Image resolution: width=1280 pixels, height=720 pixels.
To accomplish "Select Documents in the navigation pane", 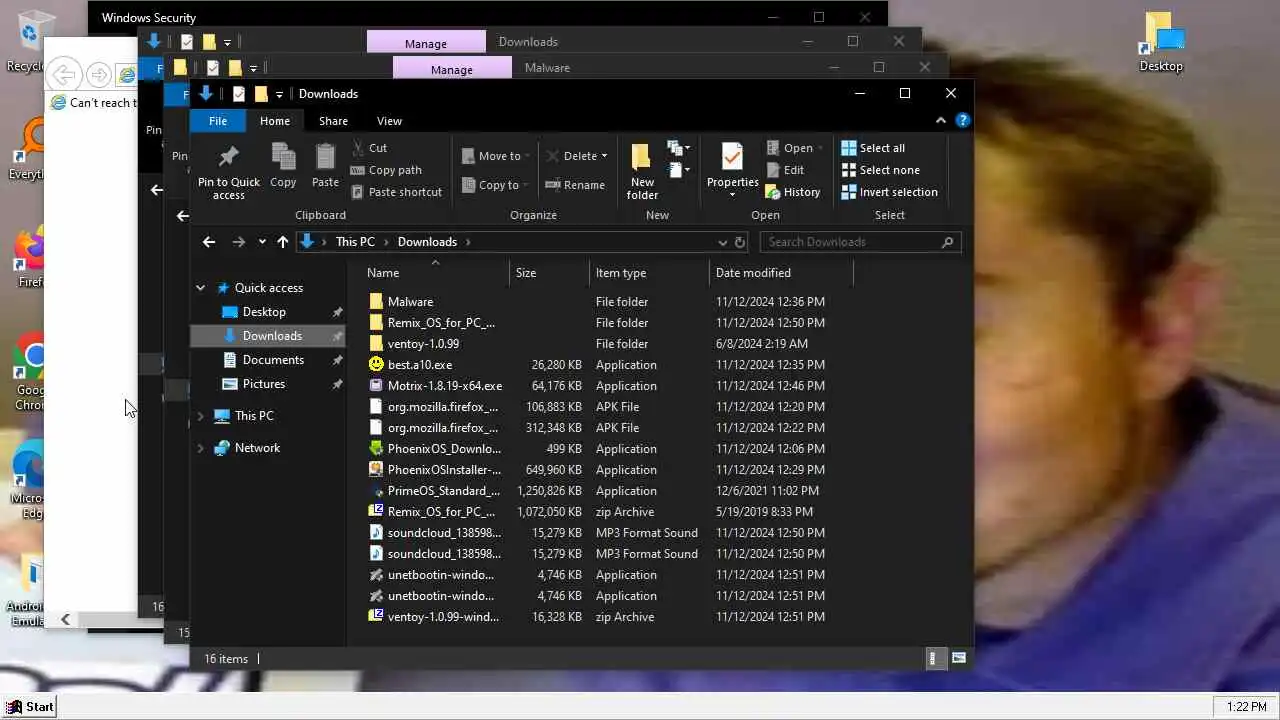I will pos(273,360).
